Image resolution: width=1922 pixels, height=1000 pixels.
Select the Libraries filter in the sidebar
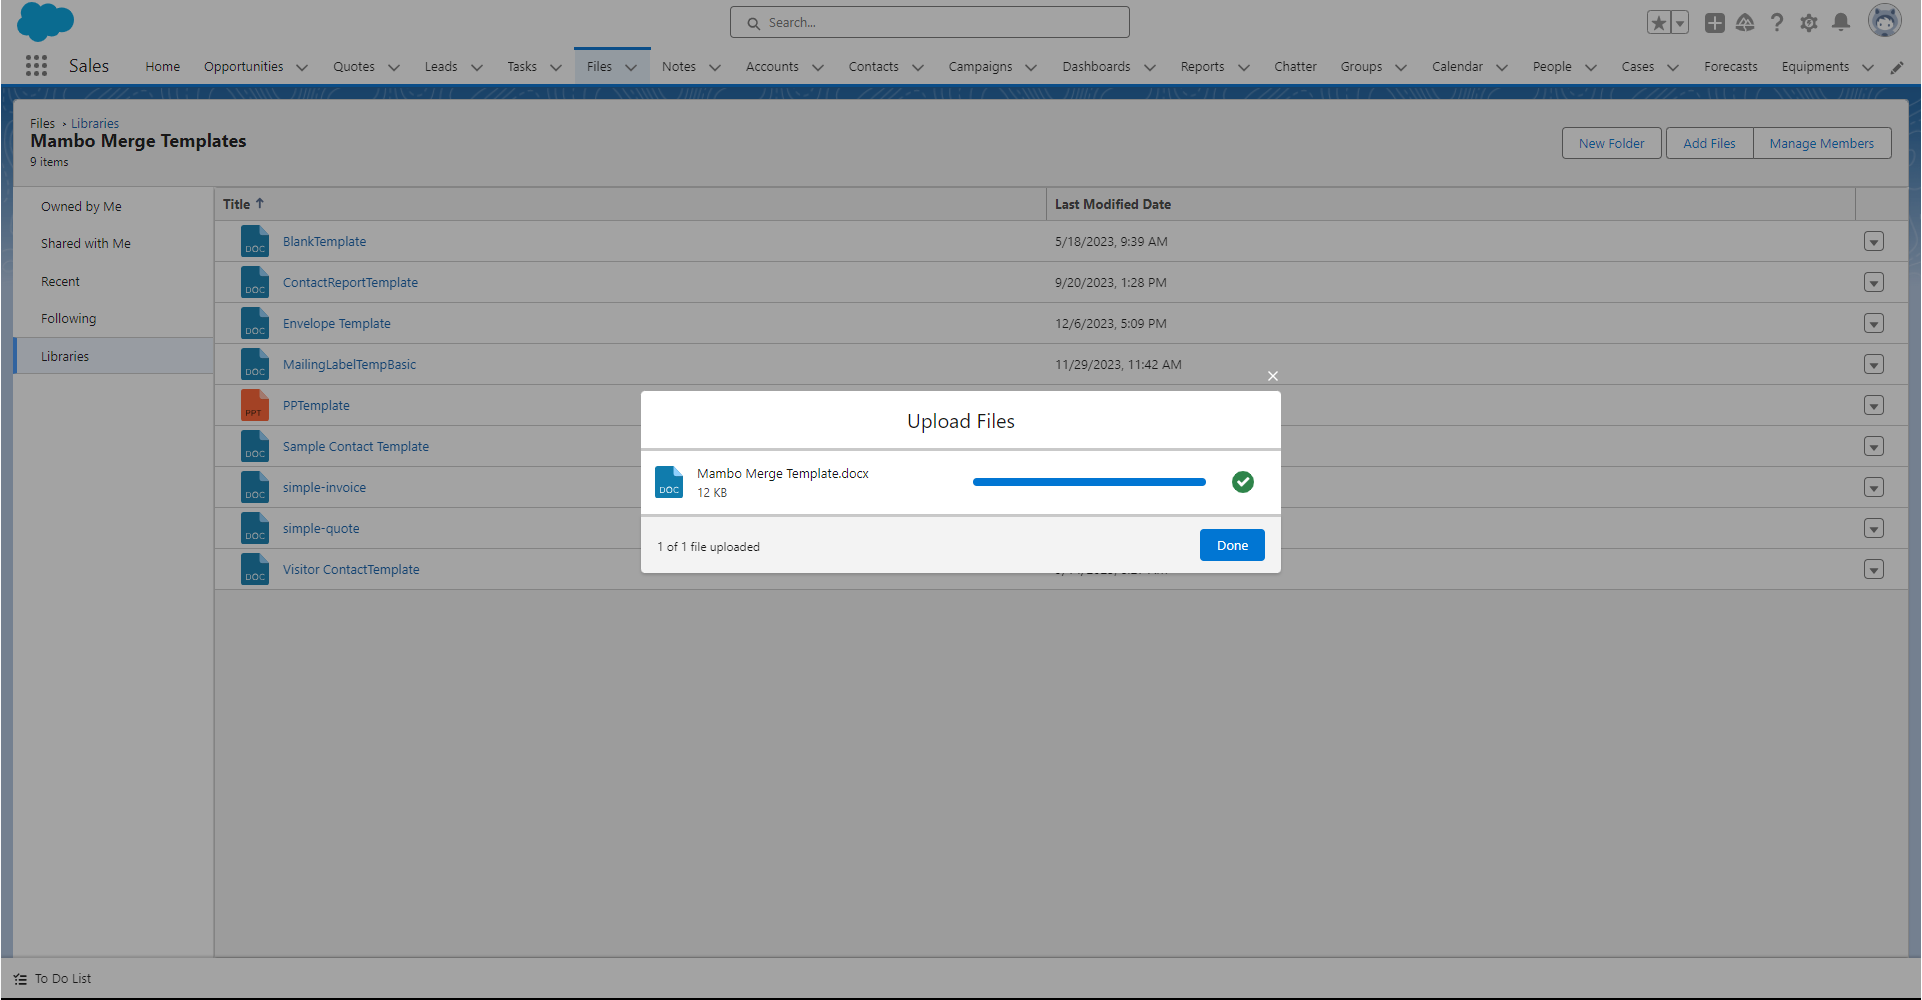click(x=65, y=356)
